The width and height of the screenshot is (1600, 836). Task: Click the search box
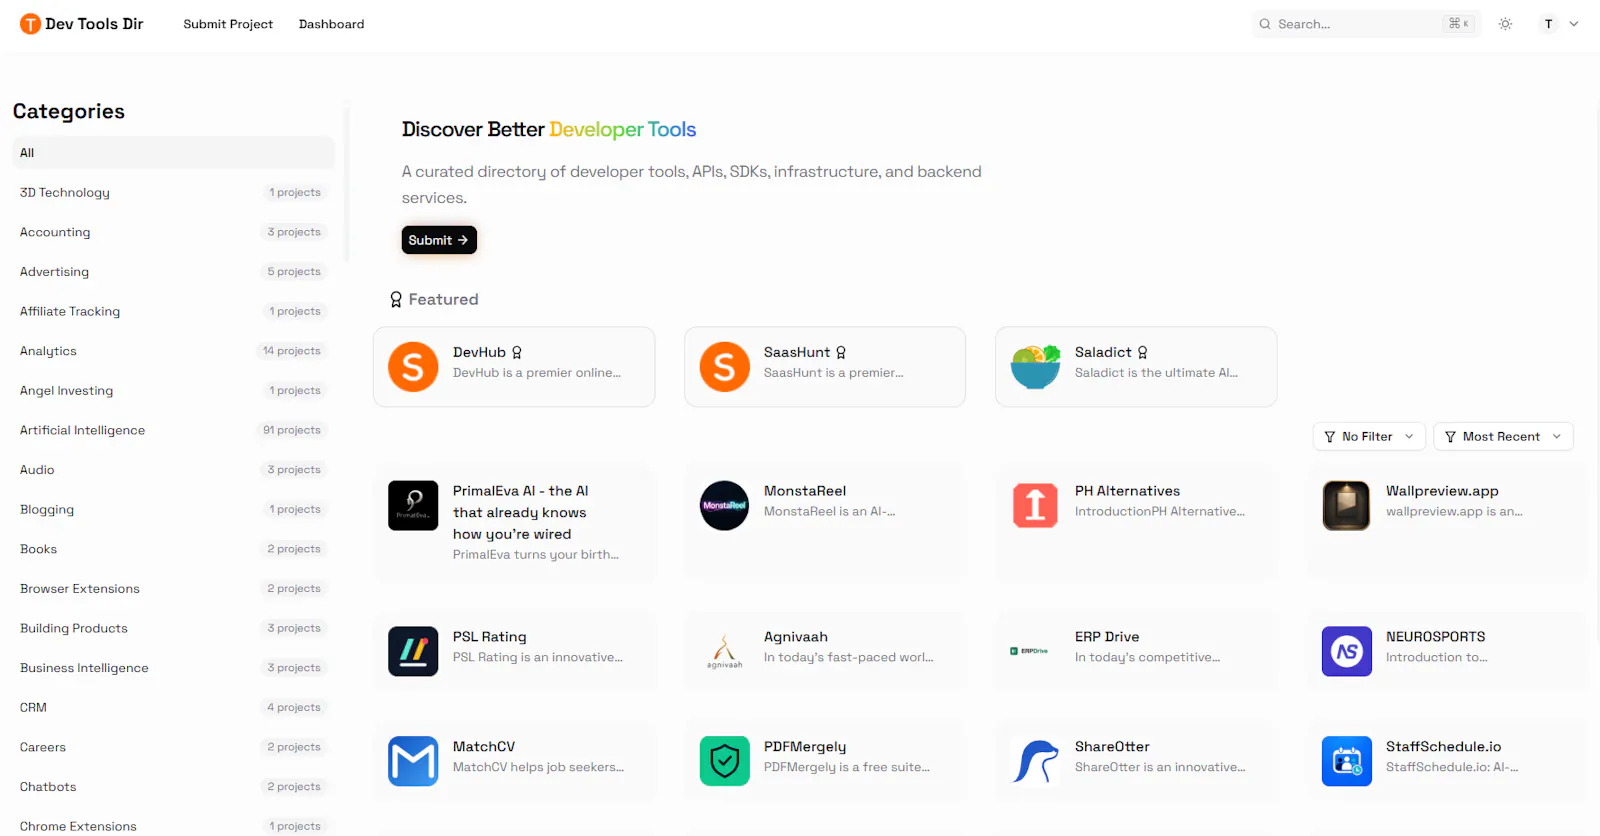tap(1364, 24)
